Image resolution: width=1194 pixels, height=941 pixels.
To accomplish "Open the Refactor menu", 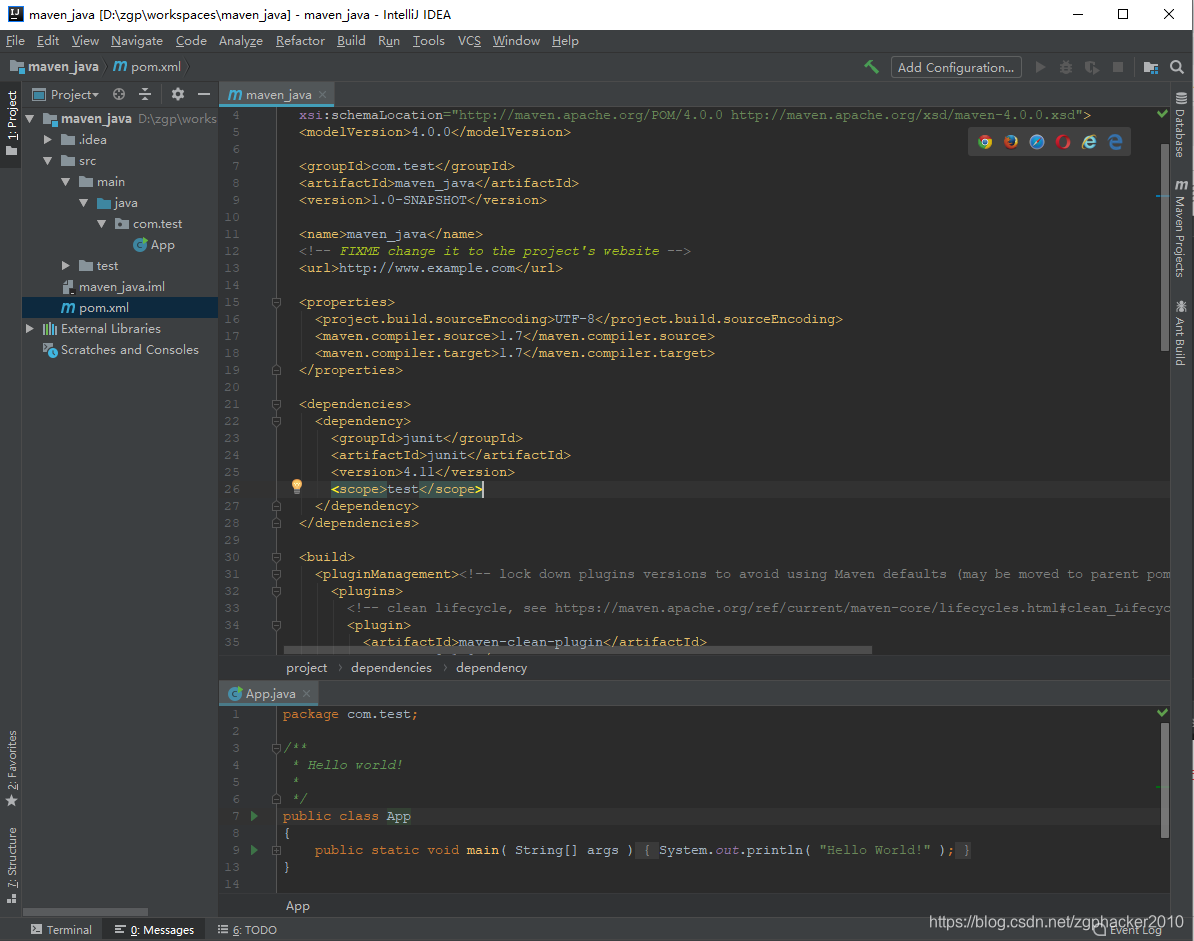I will [x=300, y=40].
